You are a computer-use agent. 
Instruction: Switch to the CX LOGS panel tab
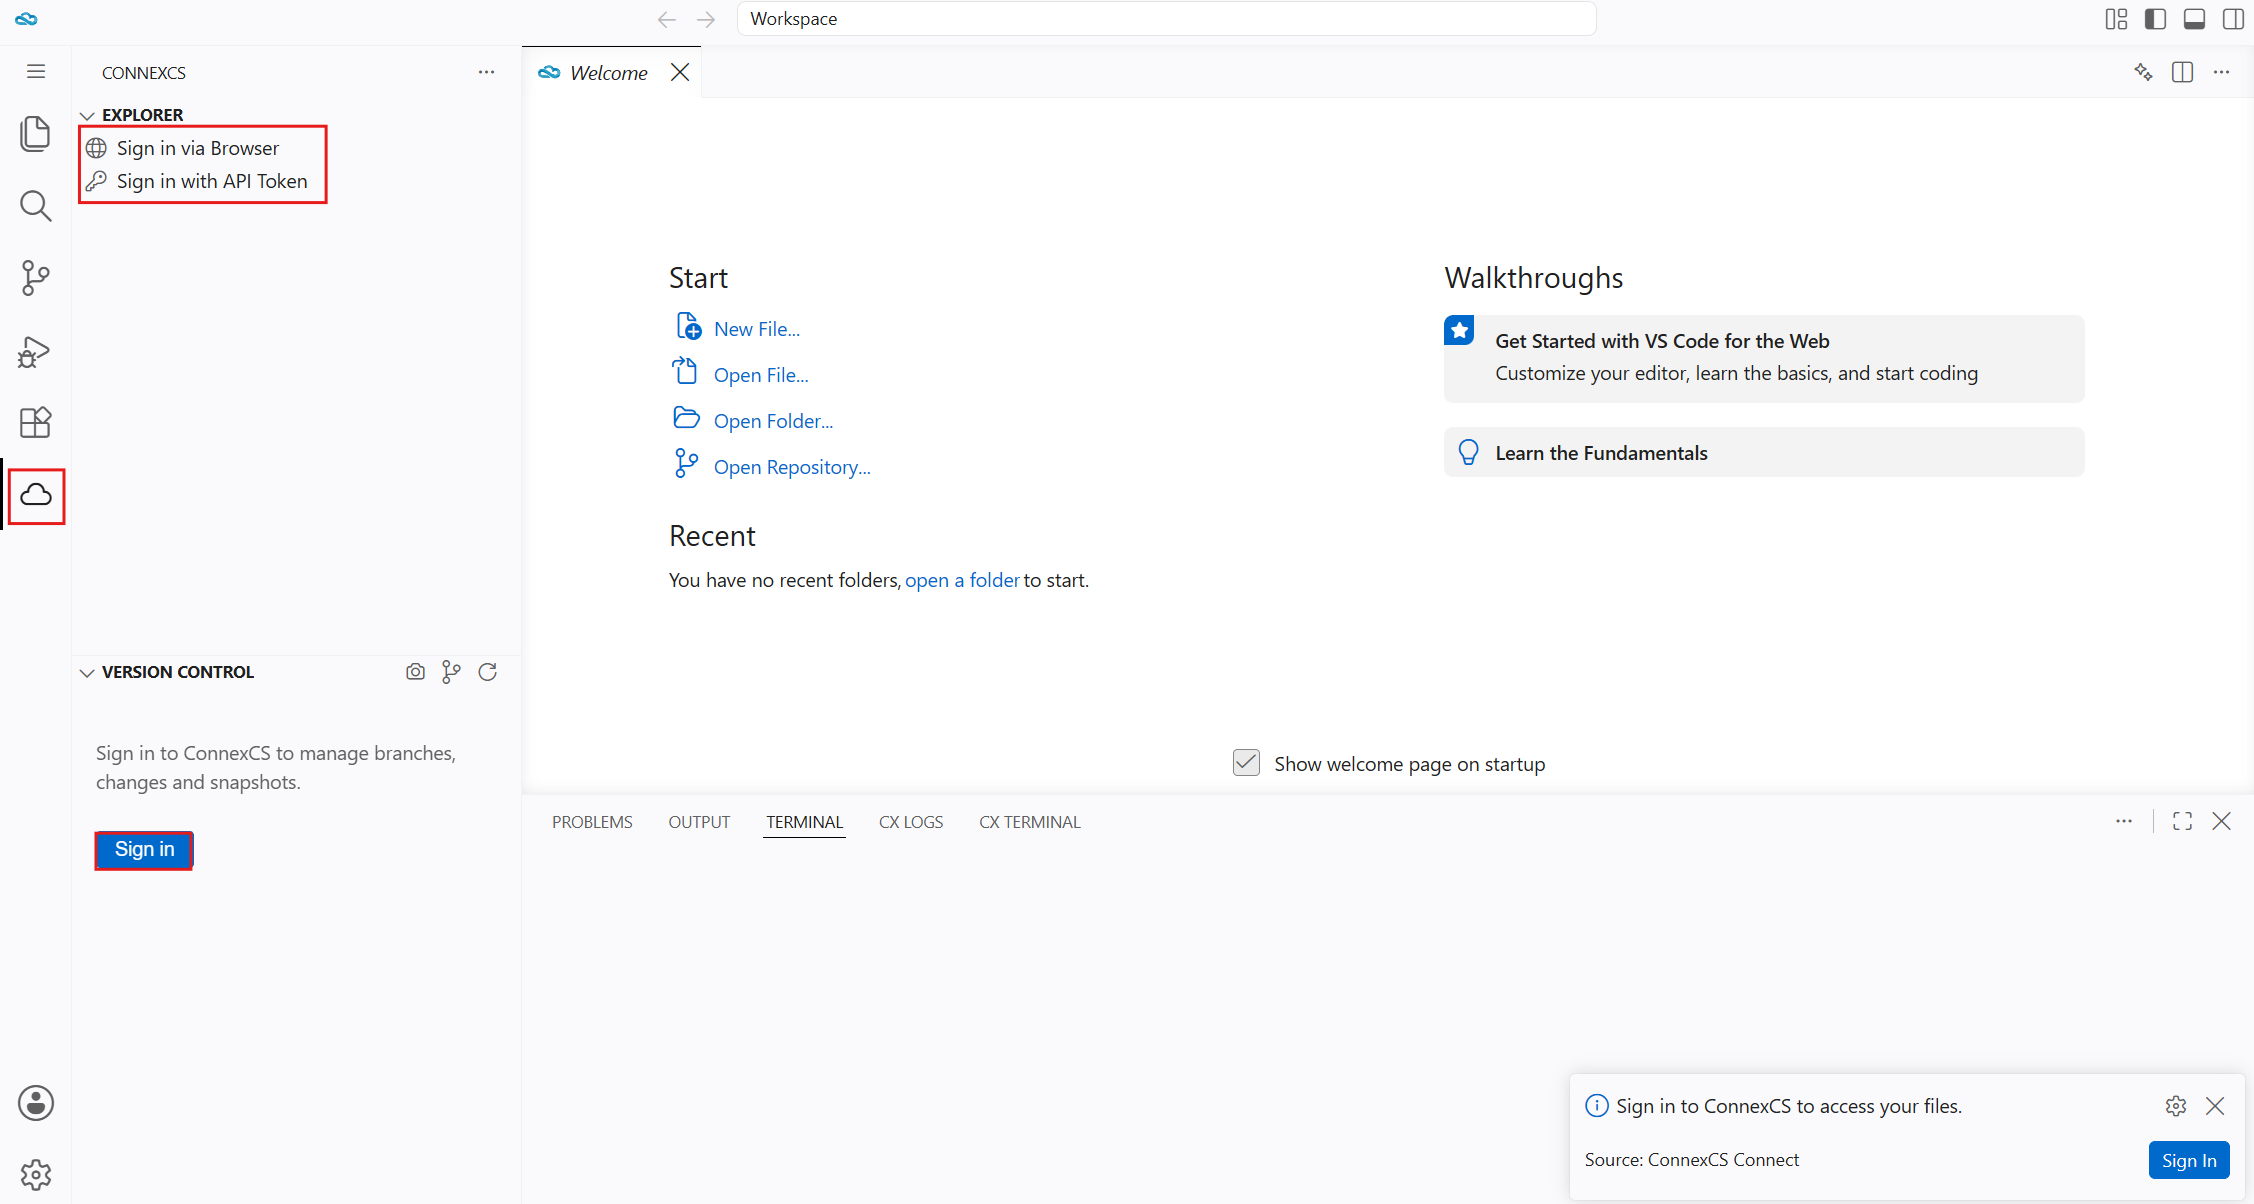(x=911, y=822)
